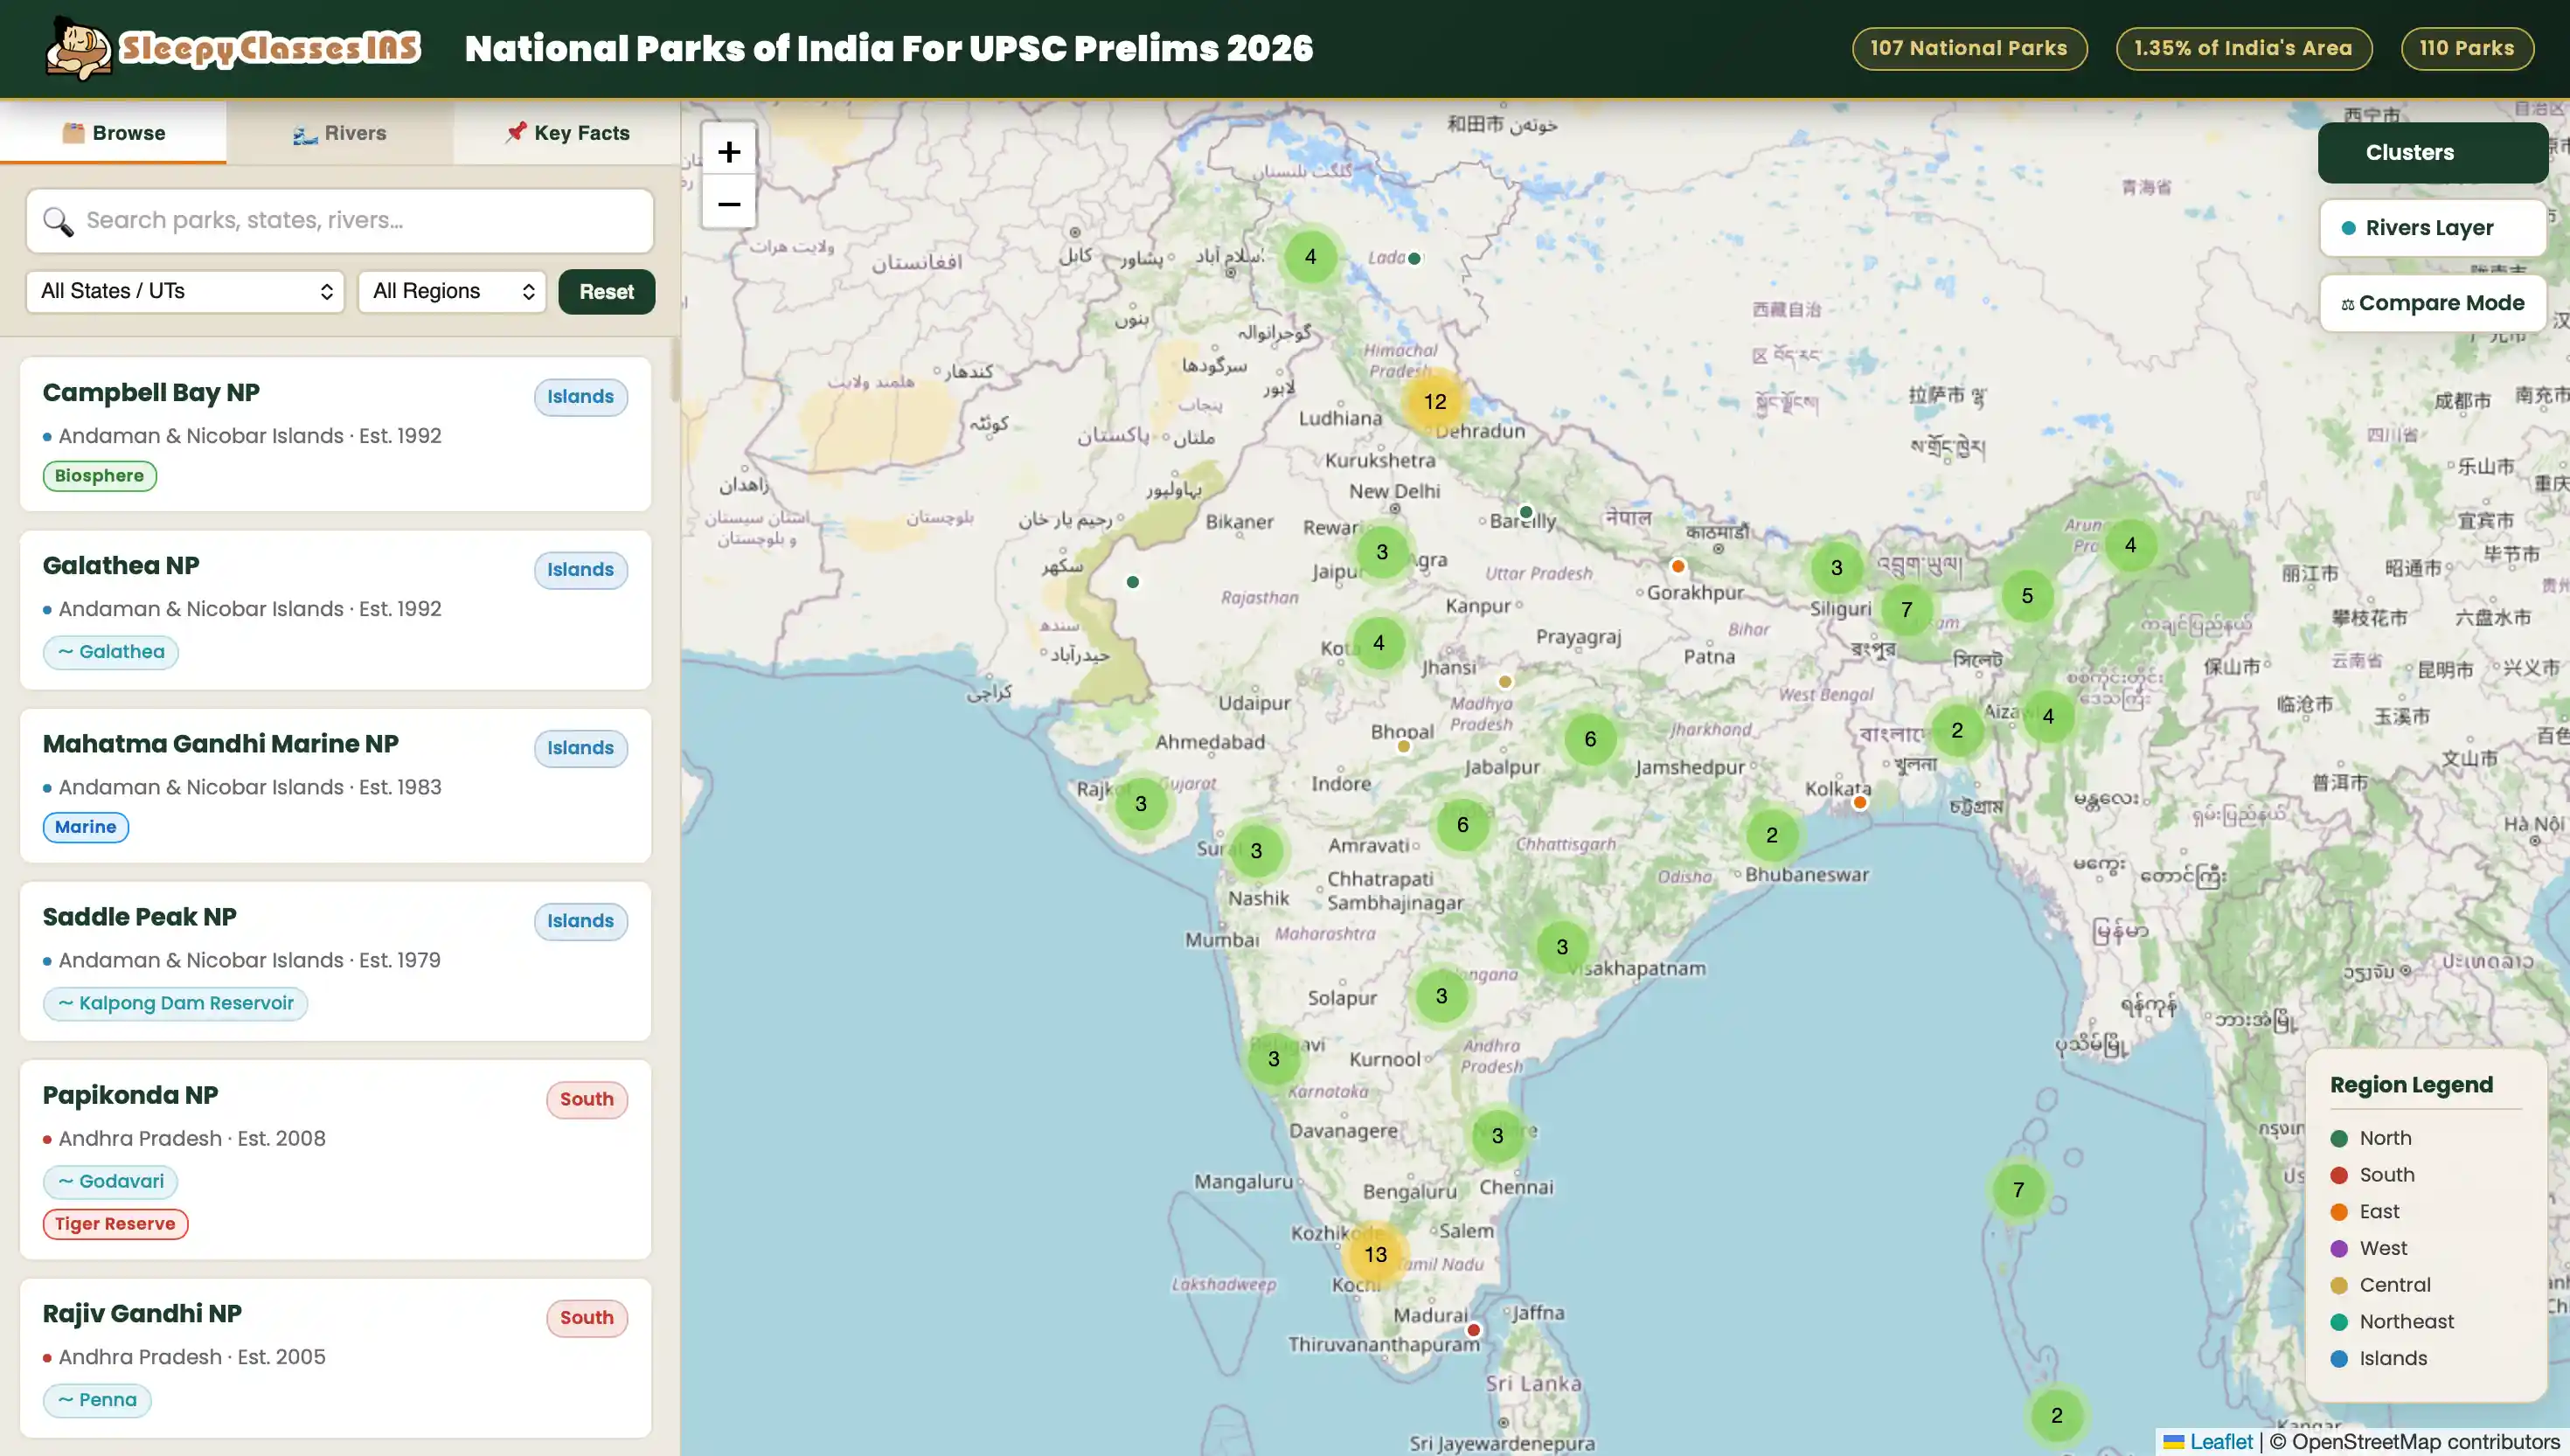Select the Campbell Bay NP card
The image size is (2570, 1456).
(x=336, y=434)
